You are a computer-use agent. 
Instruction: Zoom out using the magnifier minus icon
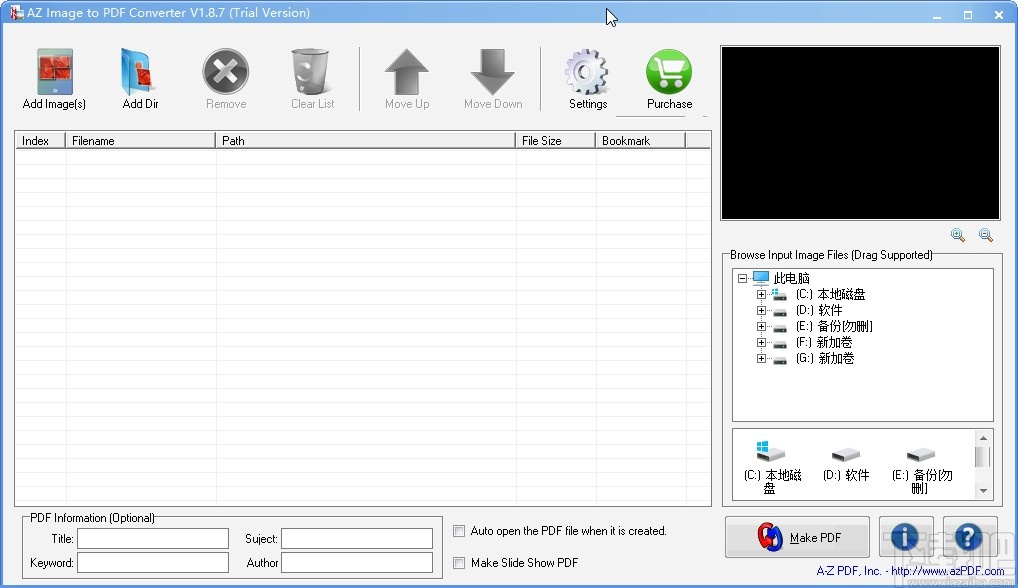coord(986,235)
